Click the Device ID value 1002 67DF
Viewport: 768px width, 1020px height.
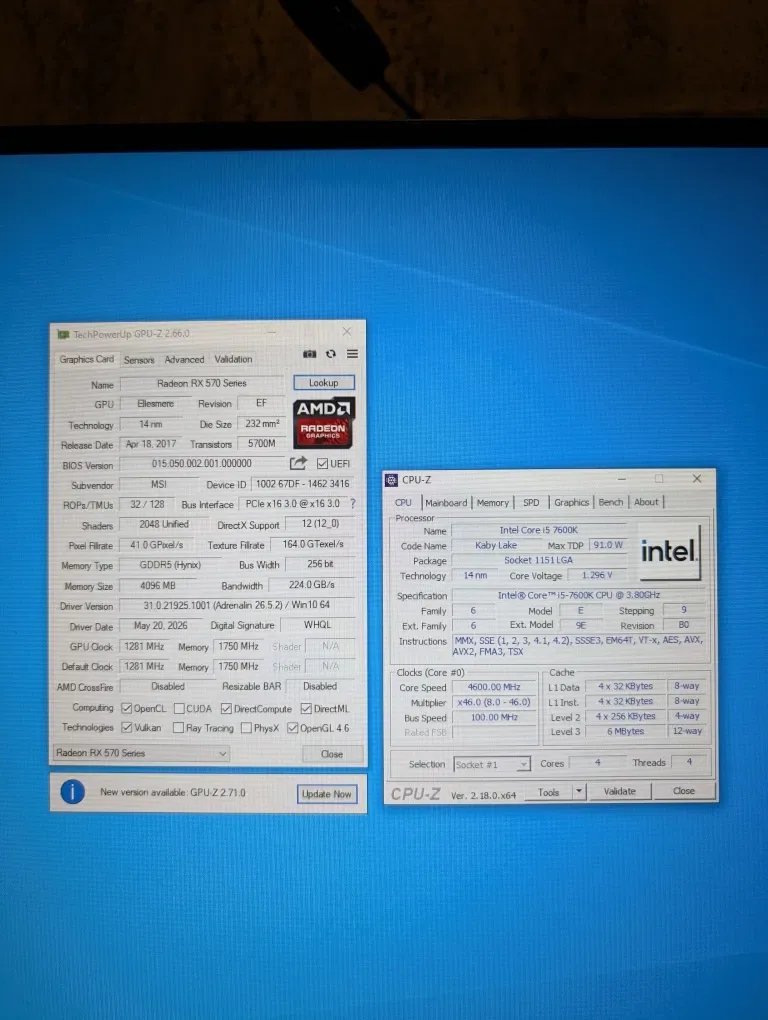pos(302,484)
